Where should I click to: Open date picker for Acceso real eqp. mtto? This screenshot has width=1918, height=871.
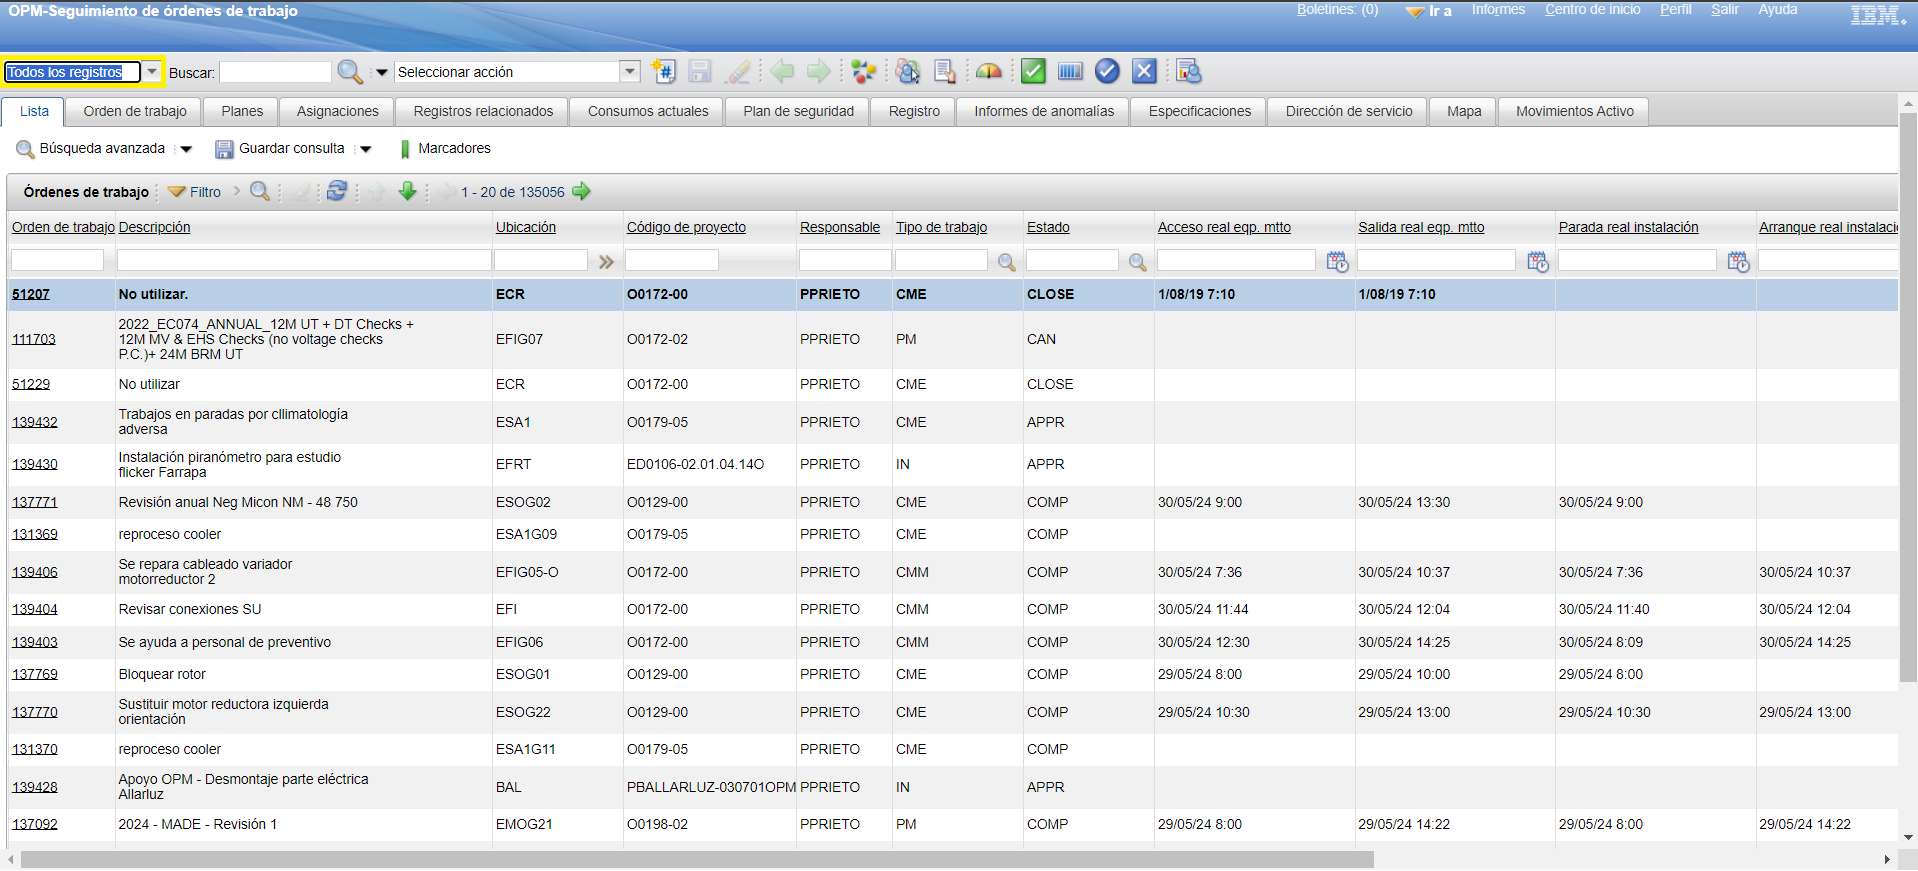point(1337,262)
